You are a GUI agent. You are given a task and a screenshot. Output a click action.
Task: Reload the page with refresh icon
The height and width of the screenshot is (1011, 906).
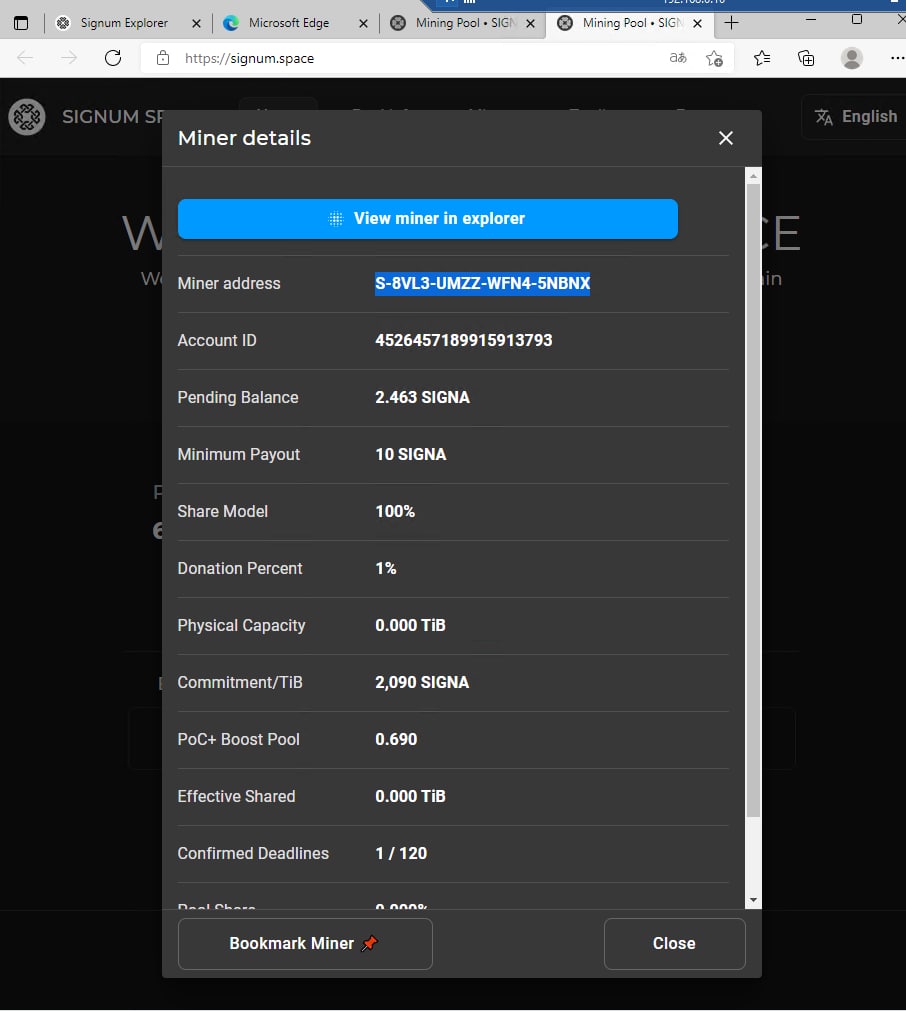click(113, 58)
